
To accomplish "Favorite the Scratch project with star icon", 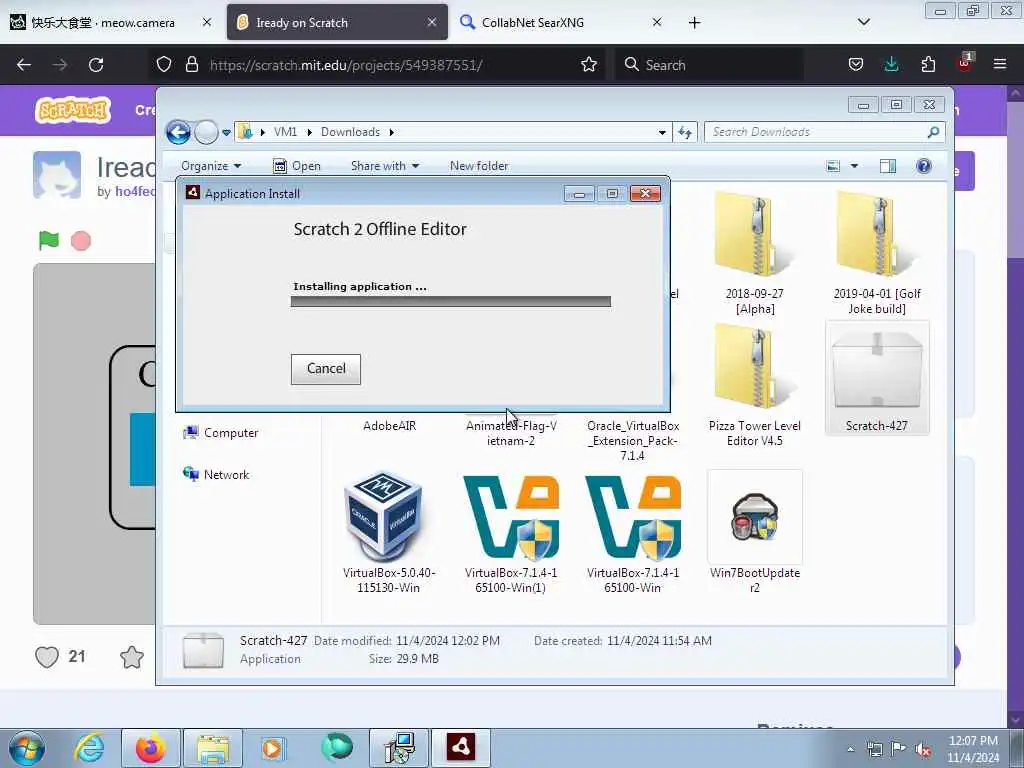I will click(x=131, y=656).
